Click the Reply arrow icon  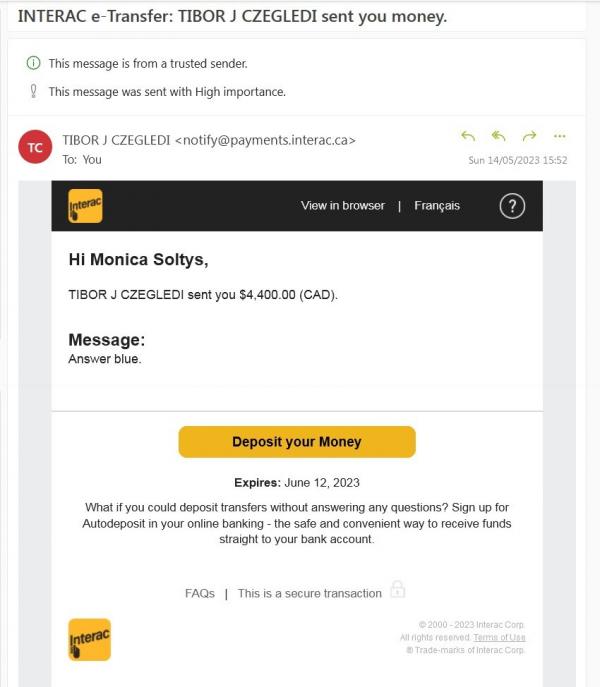click(x=468, y=136)
